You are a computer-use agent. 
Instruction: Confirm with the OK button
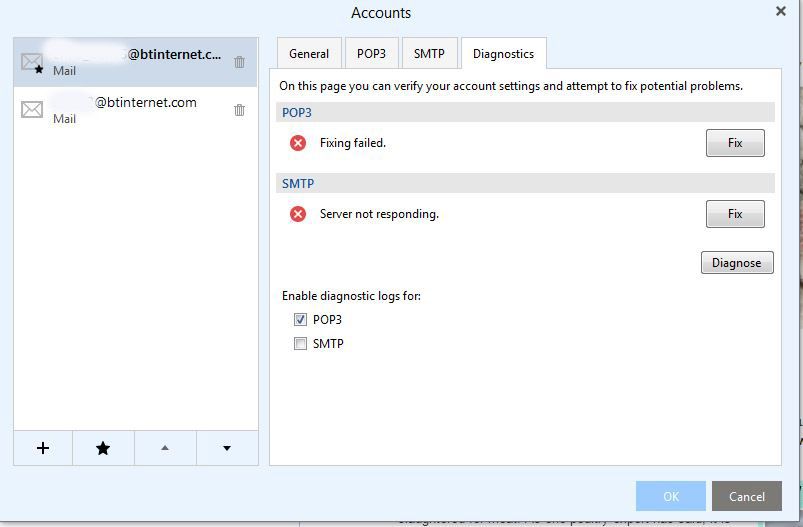[671, 496]
